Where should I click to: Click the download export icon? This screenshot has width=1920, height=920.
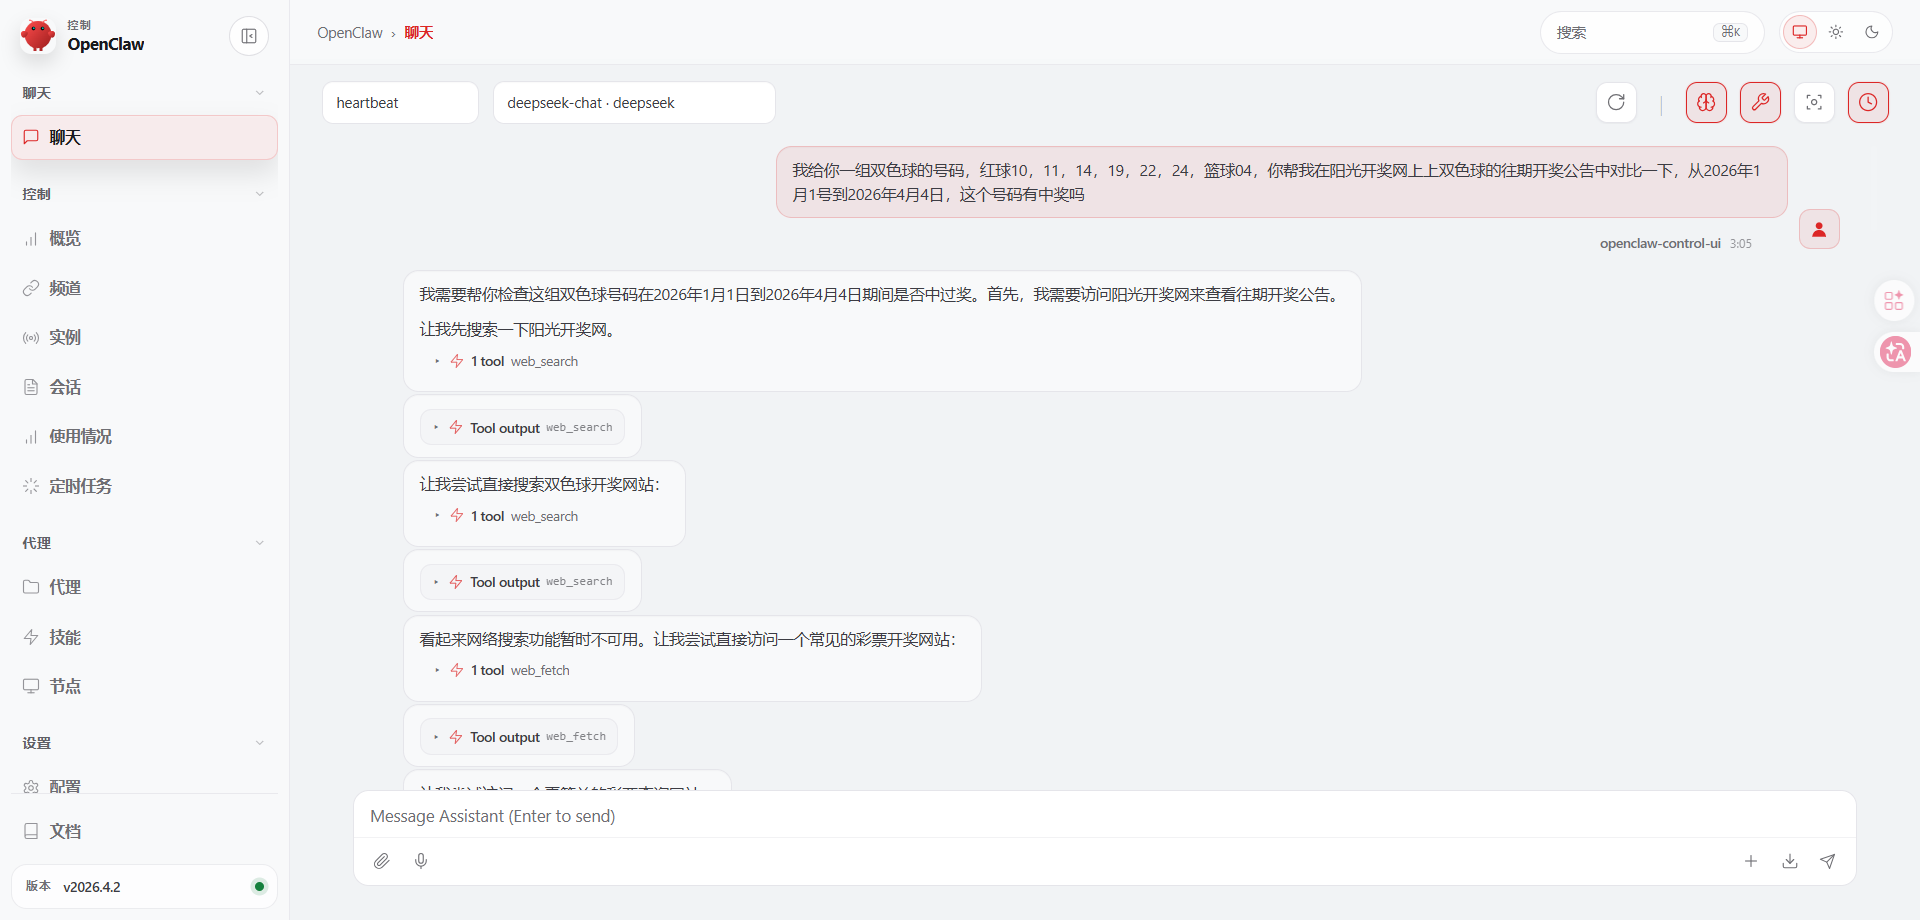click(x=1790, y=861)
